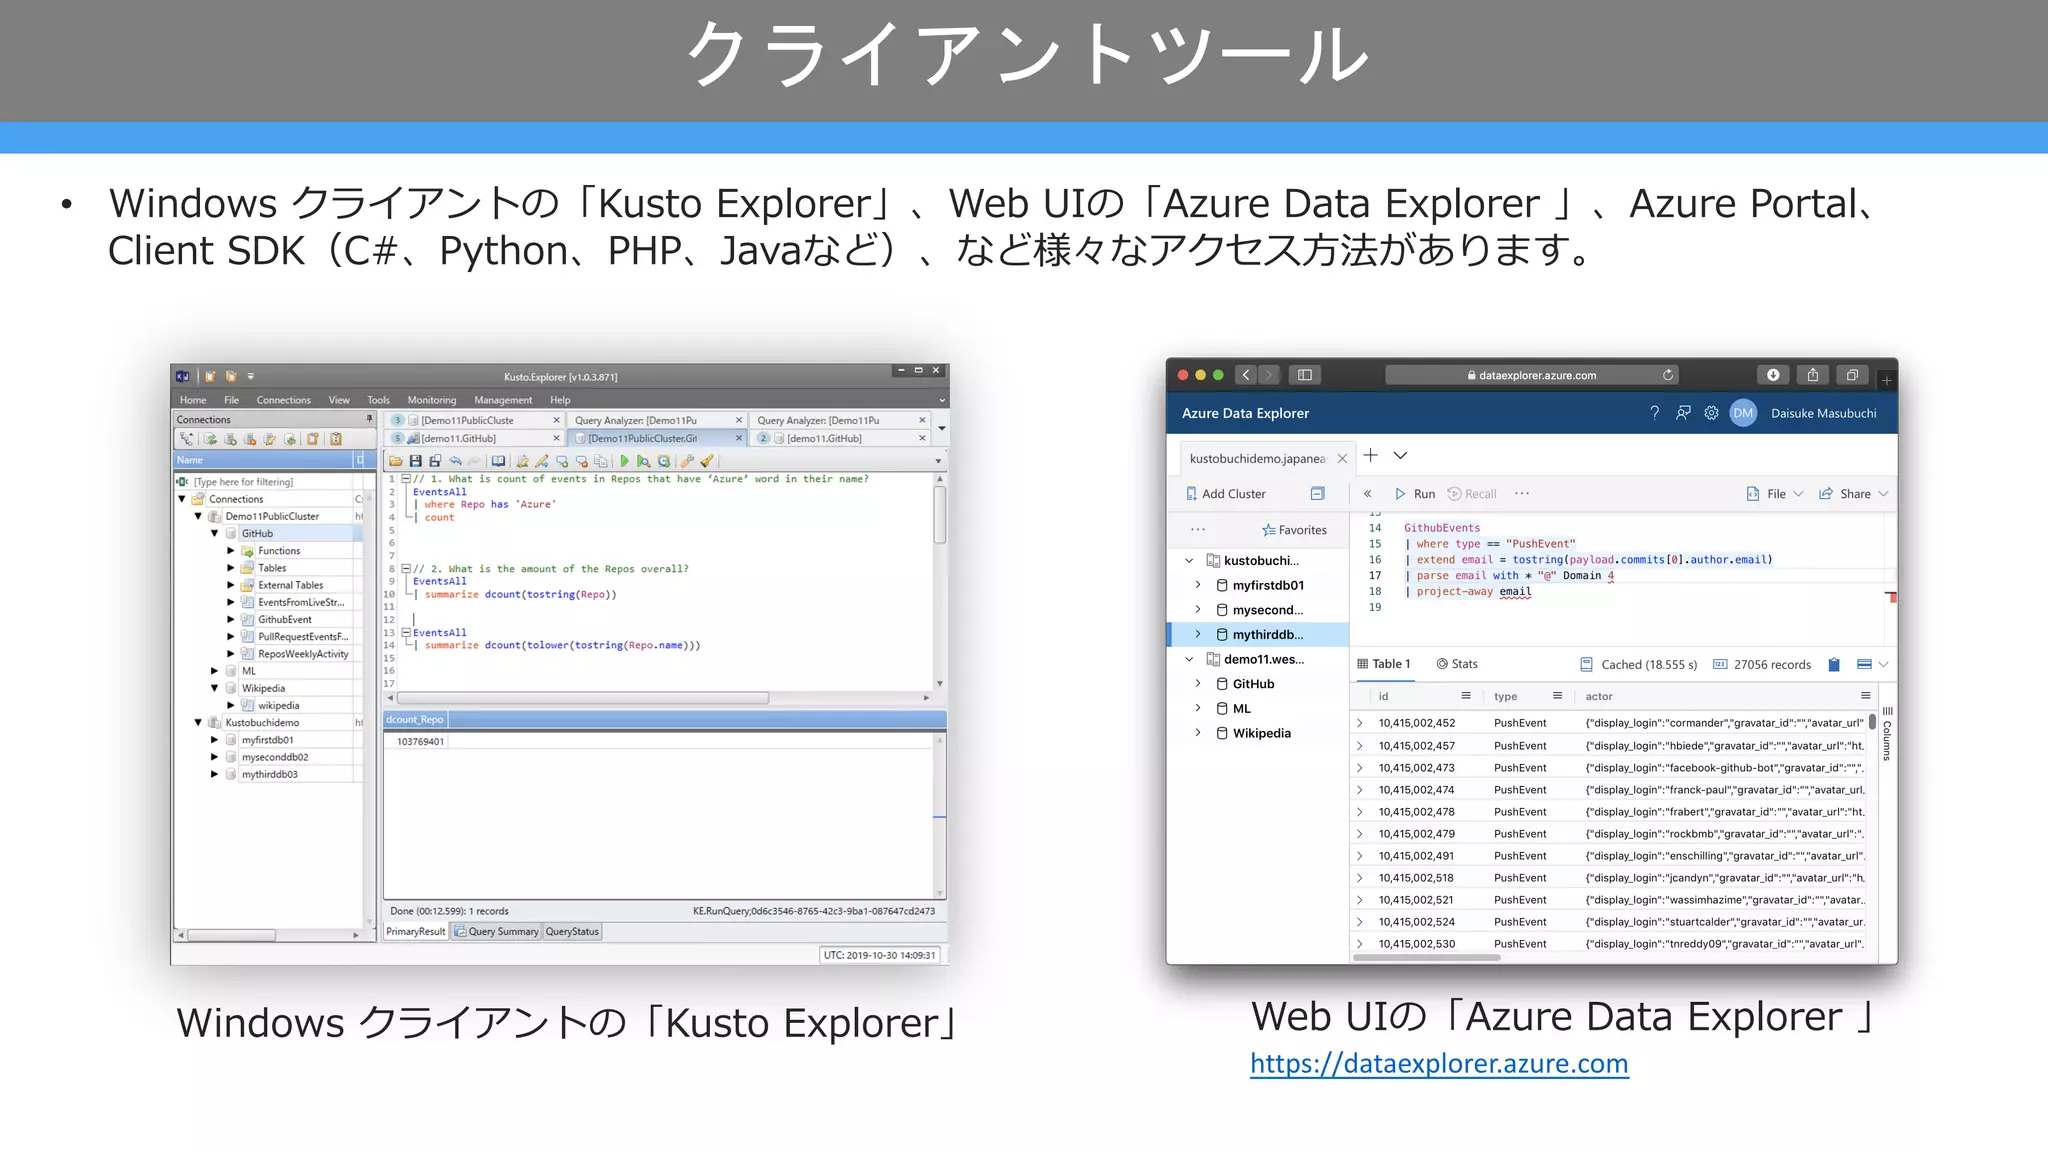The width and height of the screenshot is (2048, 1152).
Task: Click the Safari show tabs icon
Action: click(1852, 375)
